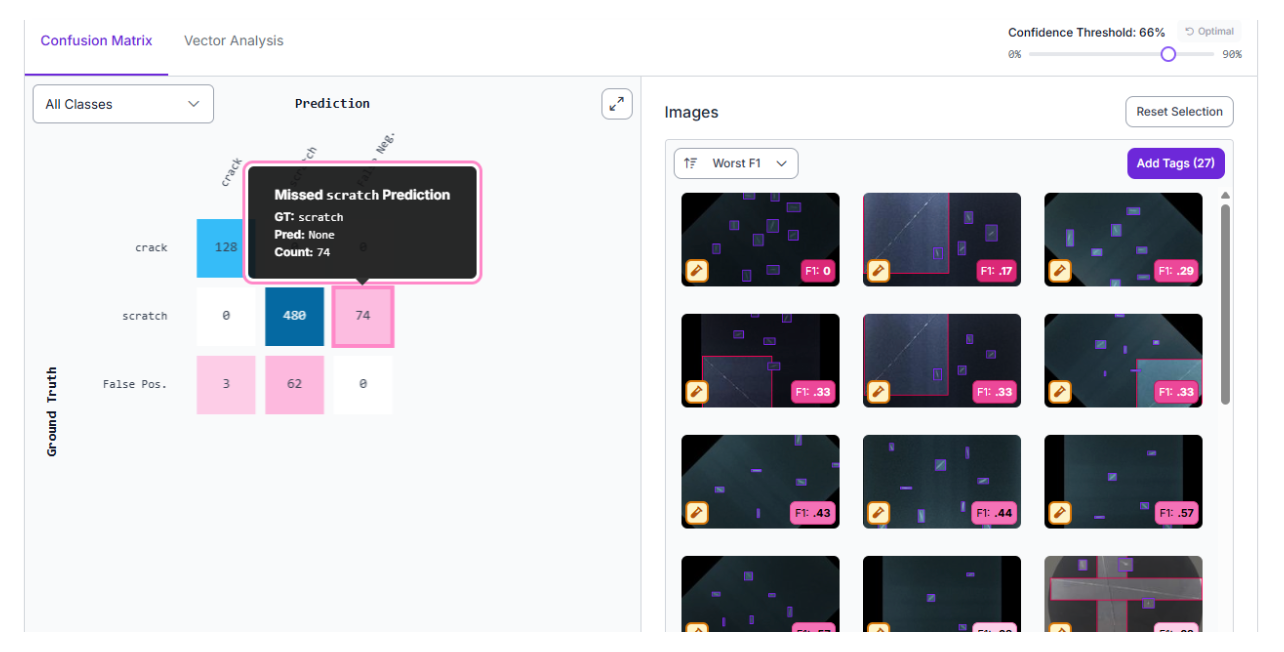Viewport: 1284px width, 652px height.
Task: Click edit icon on F1: .43 thumbnail
Action: coord(697,513)
